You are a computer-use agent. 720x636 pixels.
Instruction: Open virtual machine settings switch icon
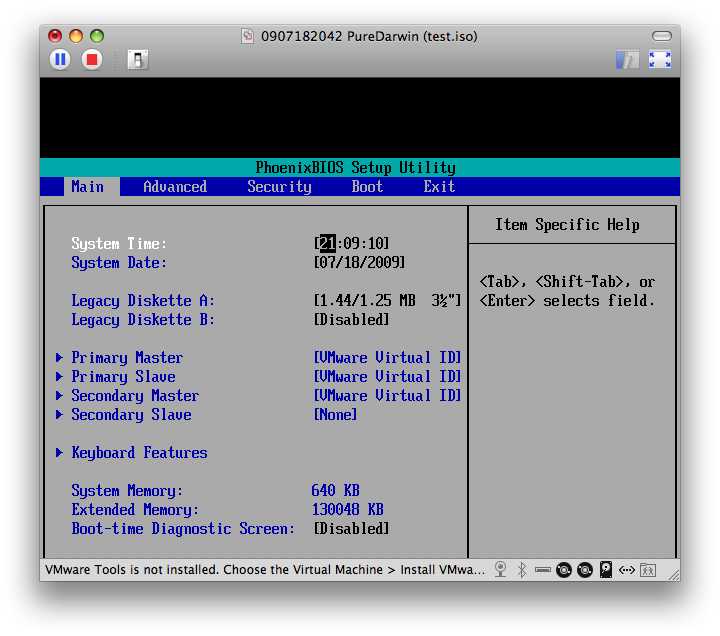click(x=137, y=60)
